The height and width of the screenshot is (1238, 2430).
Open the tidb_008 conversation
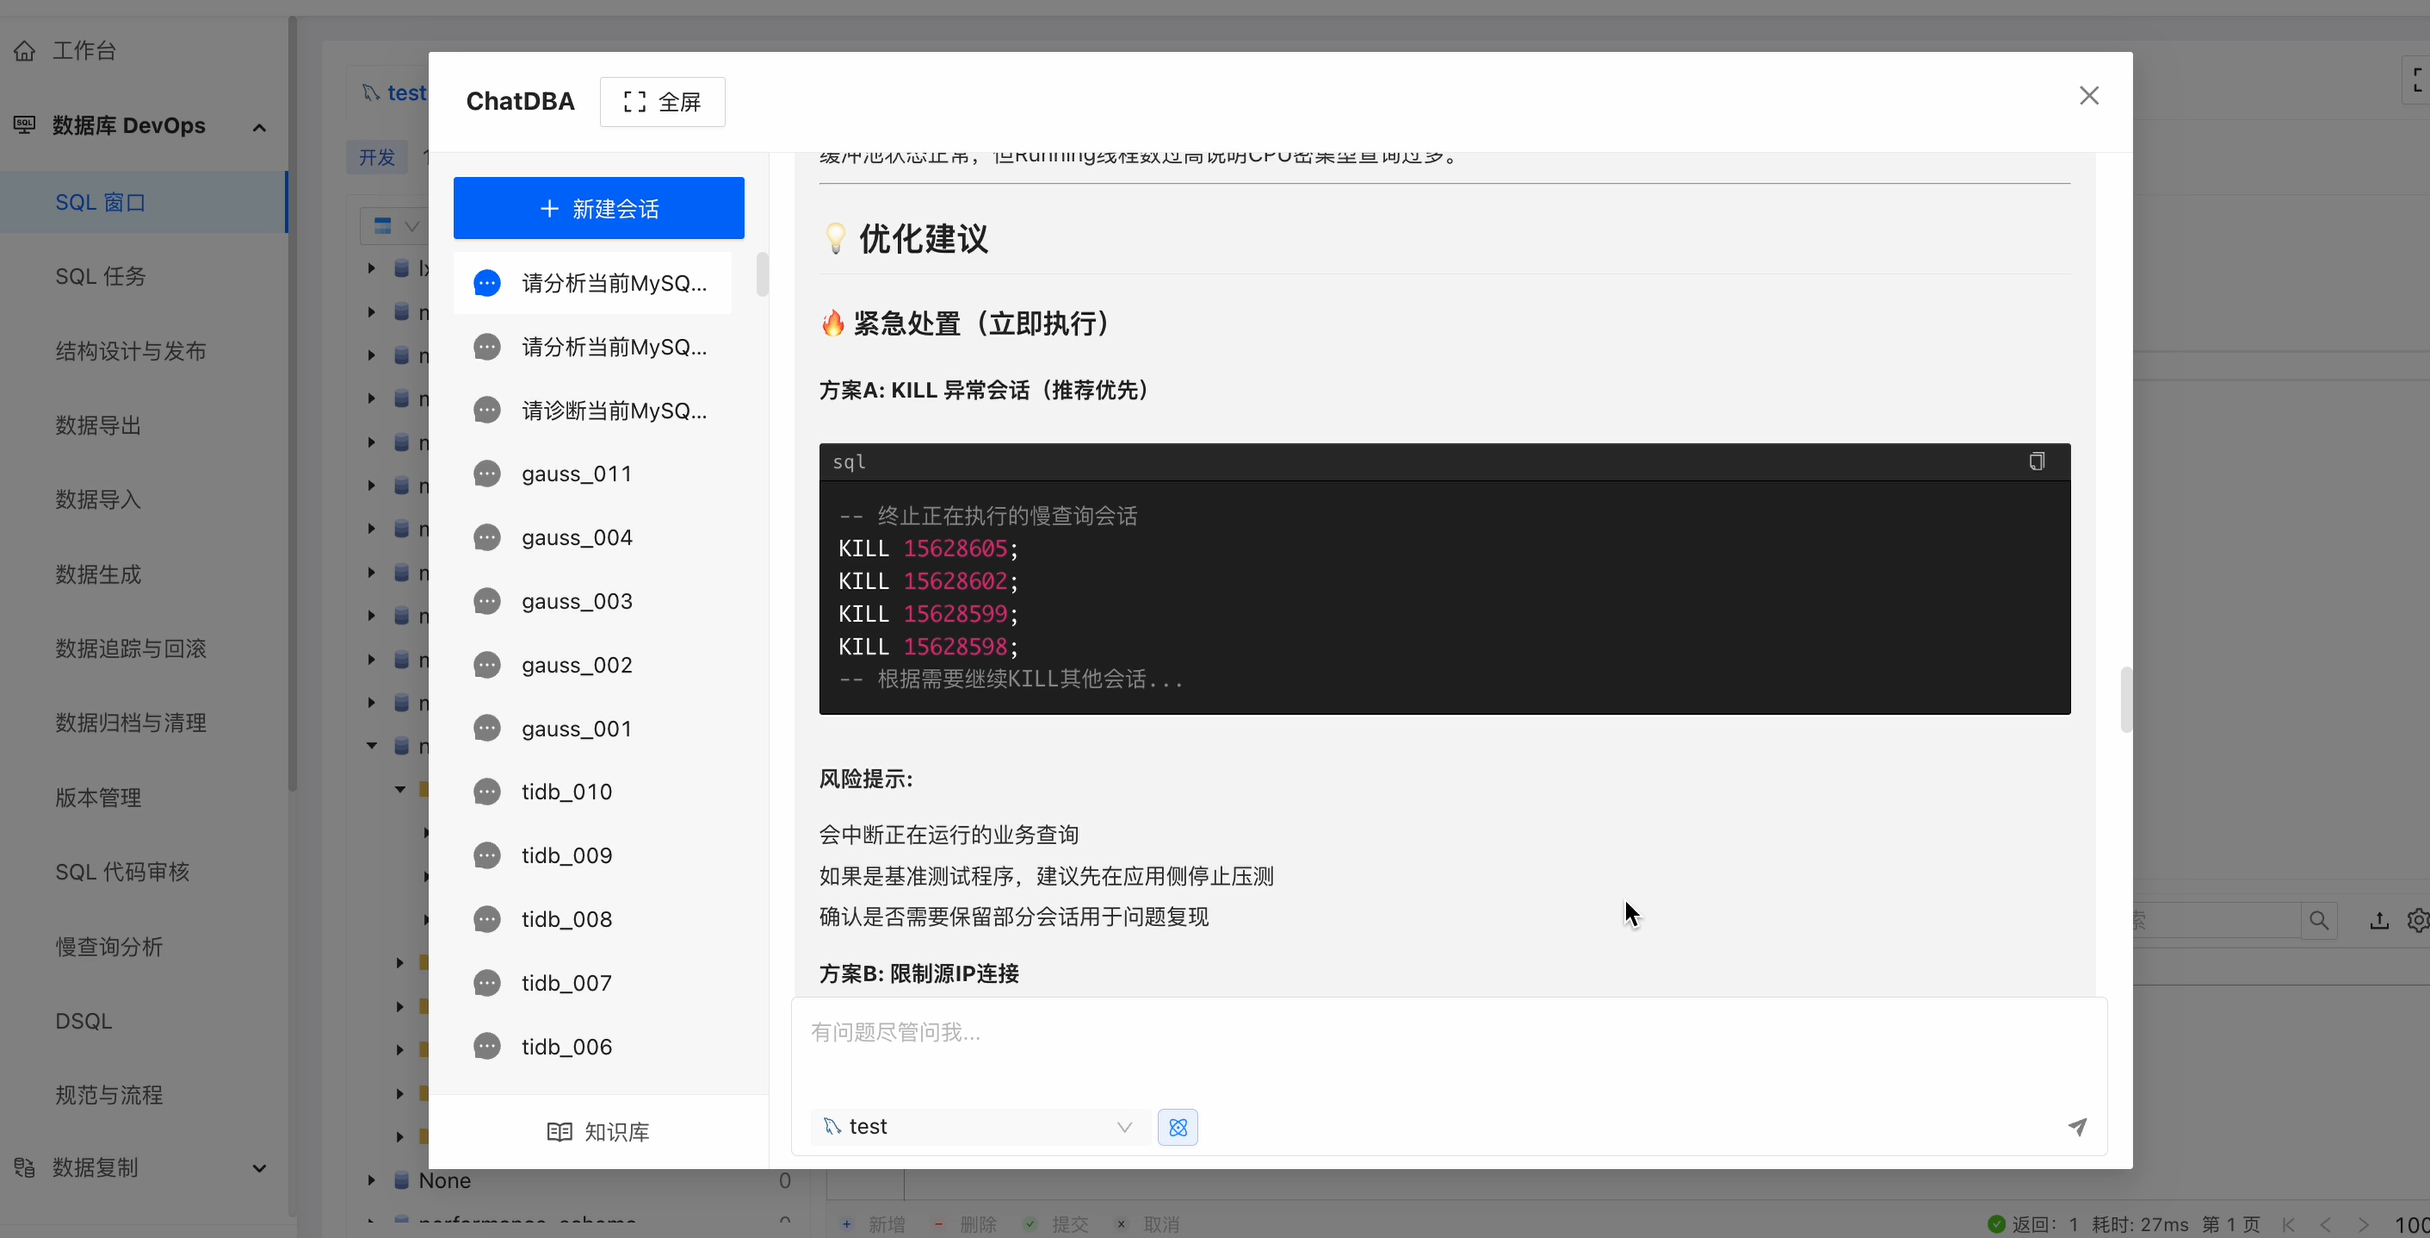(592, 919)
